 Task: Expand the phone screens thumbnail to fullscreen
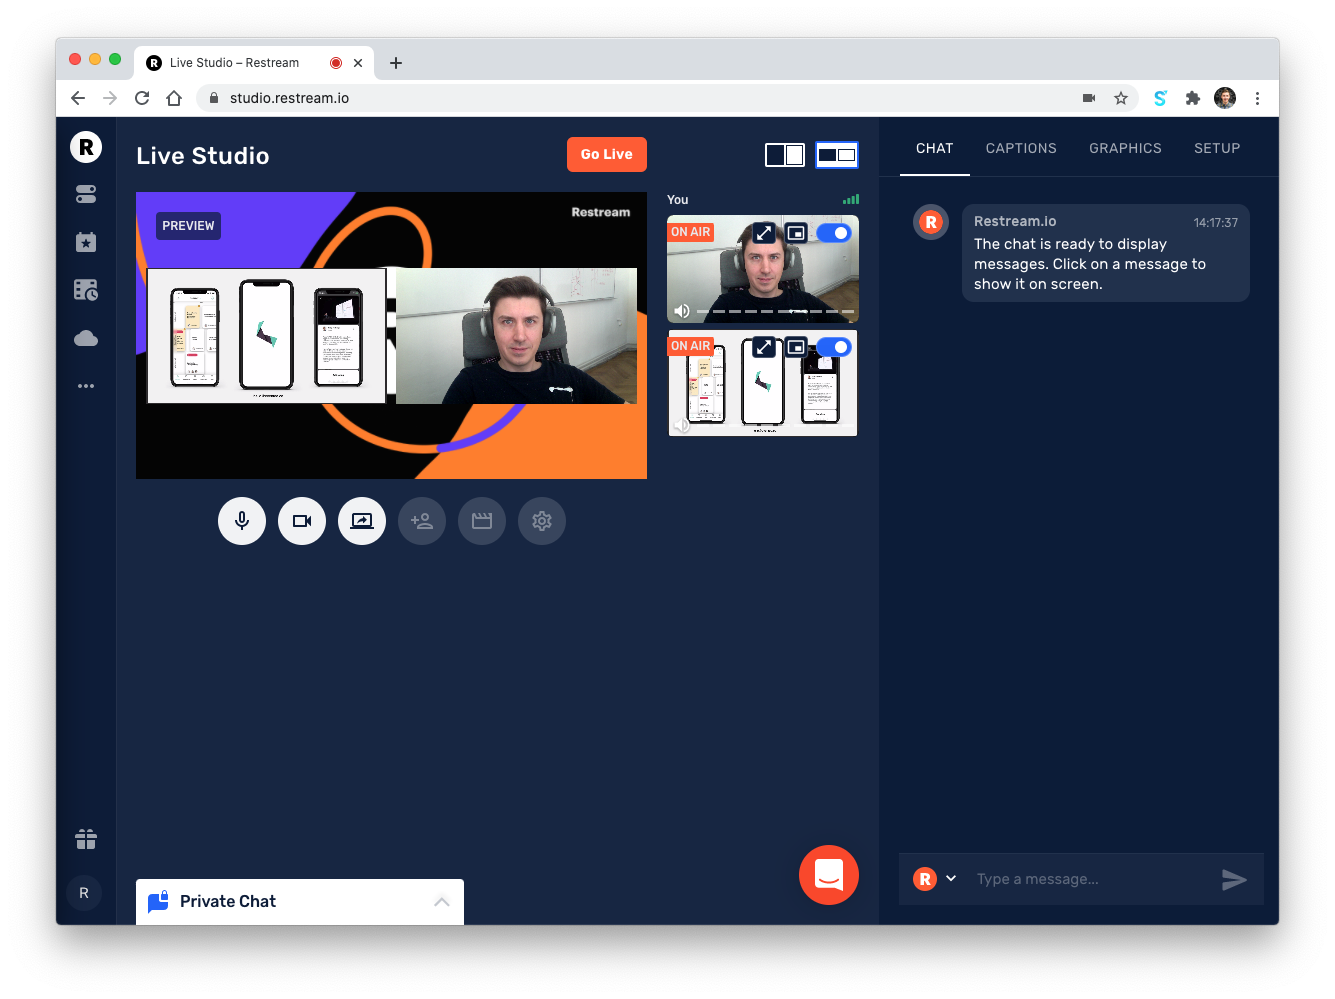tap(764, 347)
